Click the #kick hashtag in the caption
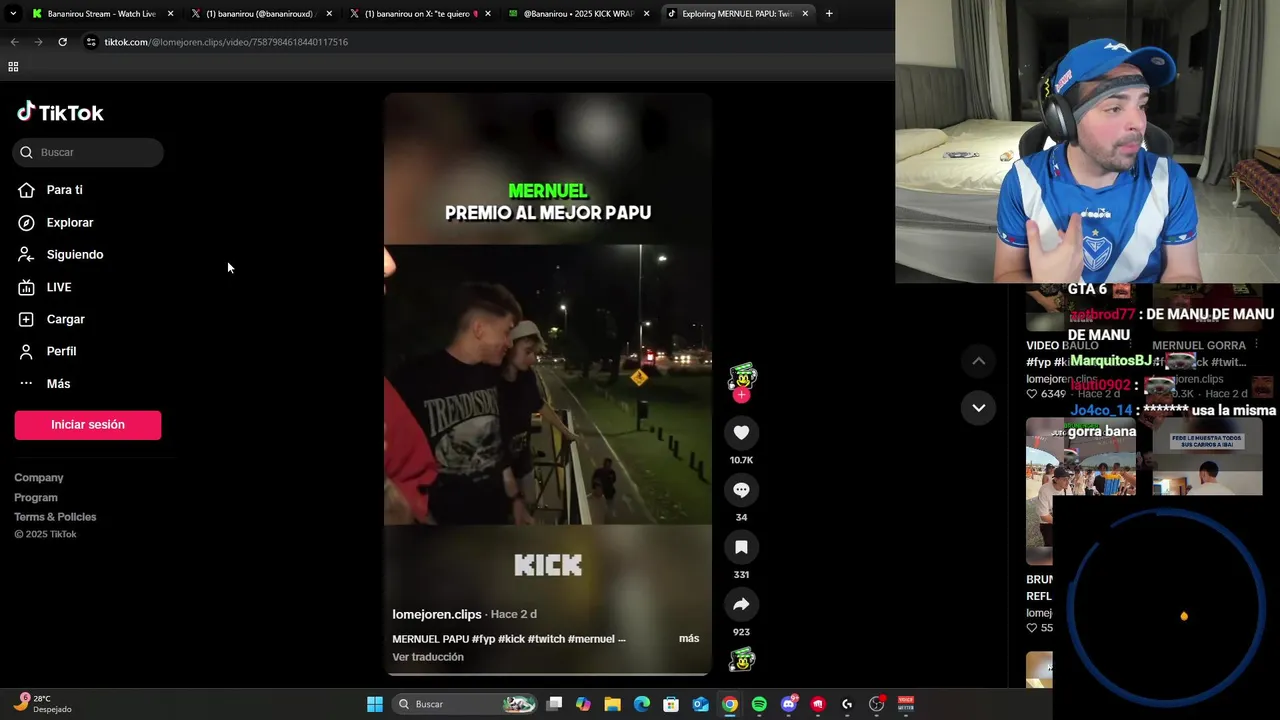 [x=511, y=639]
